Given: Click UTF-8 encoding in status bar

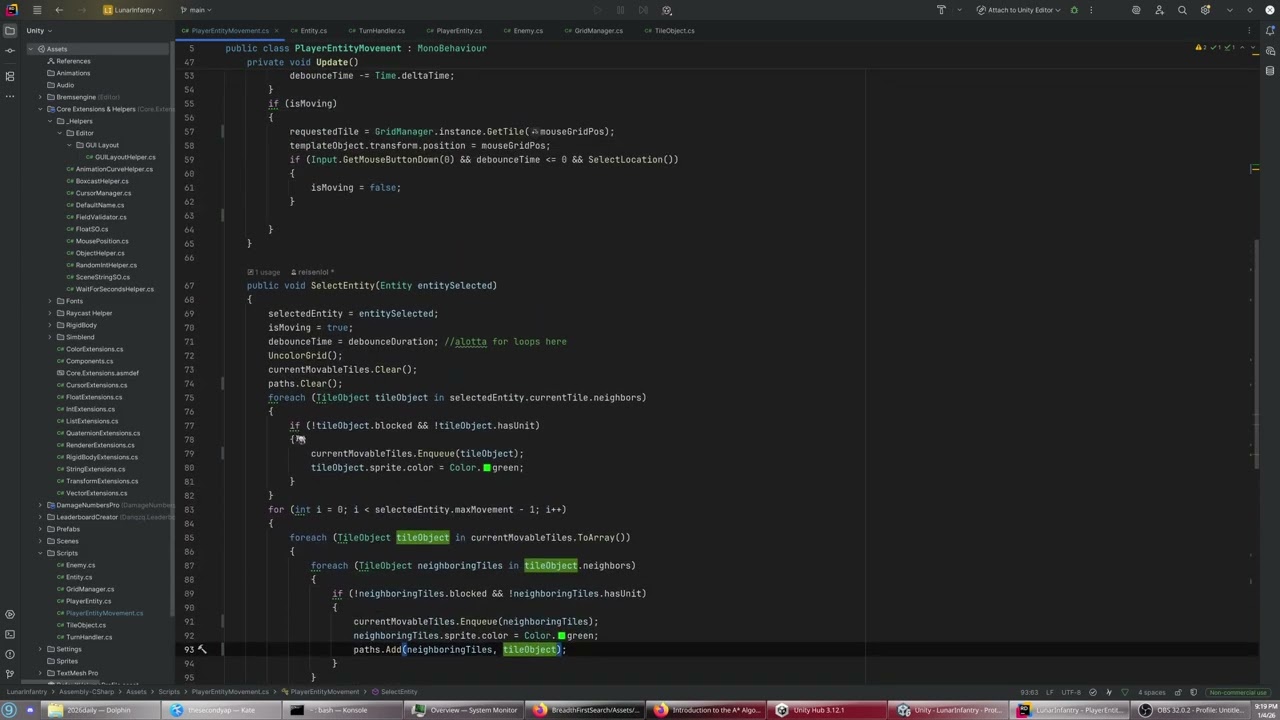Looking at the screenshot, I should [1071, 692].
